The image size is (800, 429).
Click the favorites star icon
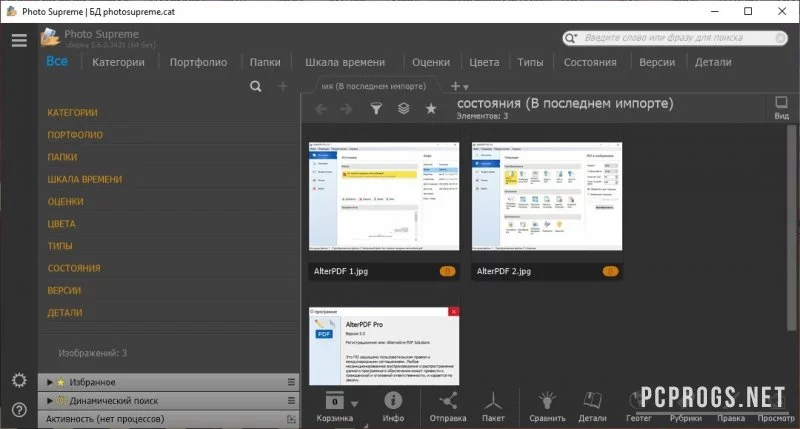(x=431, y=108)
